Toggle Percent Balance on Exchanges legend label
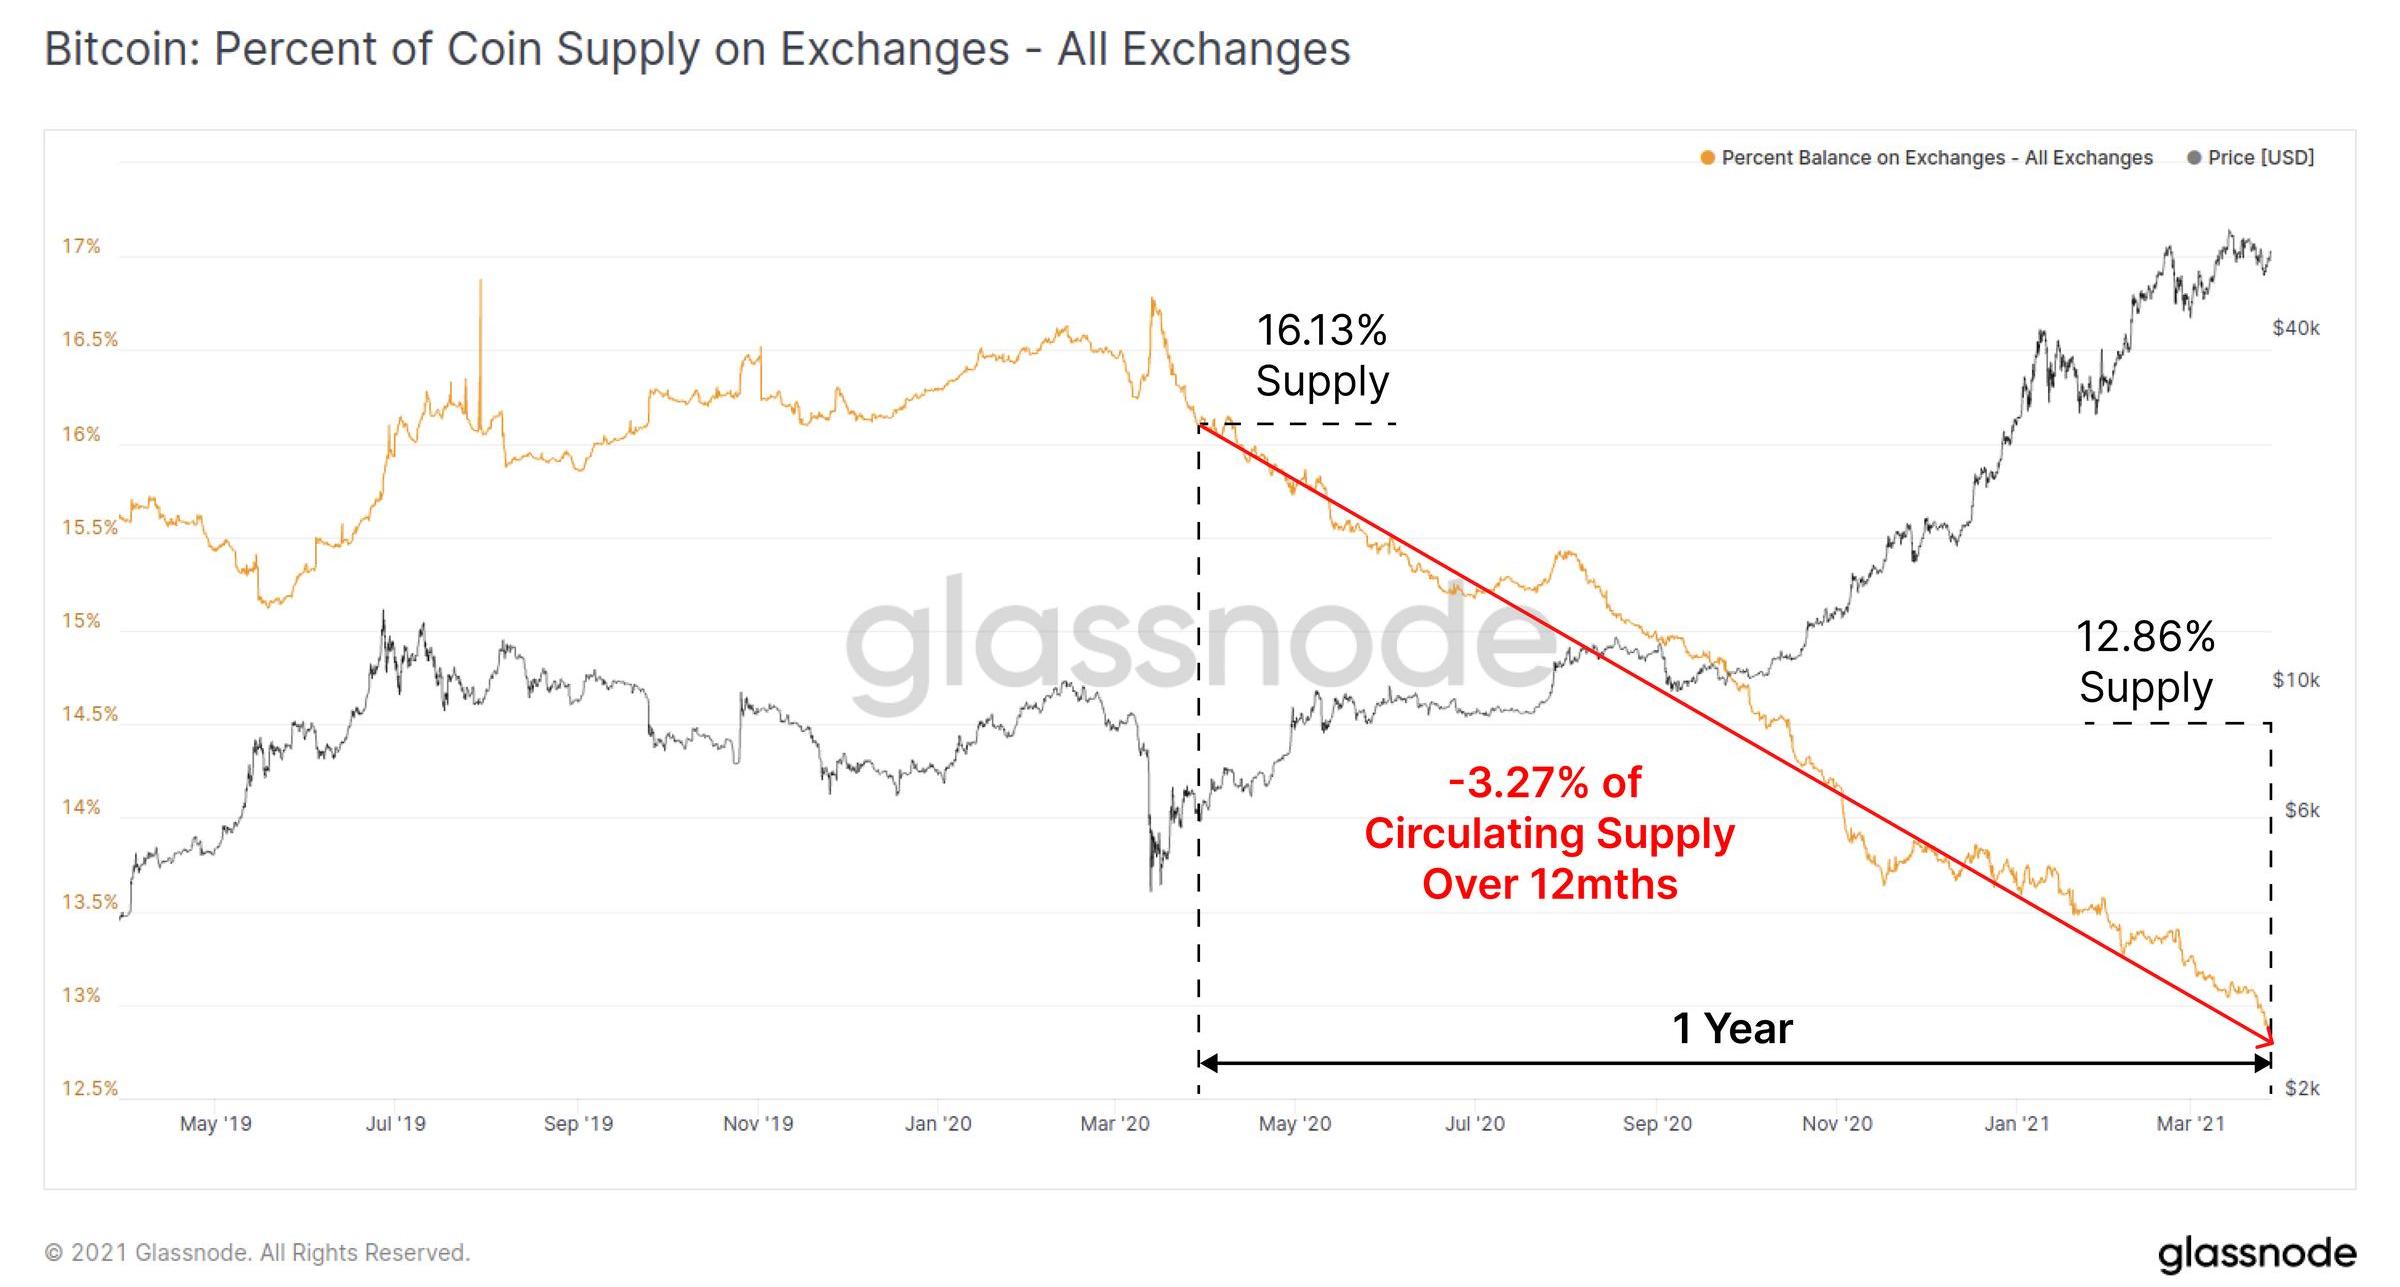2400x1287 pixels. click(x=1936, y=158)
